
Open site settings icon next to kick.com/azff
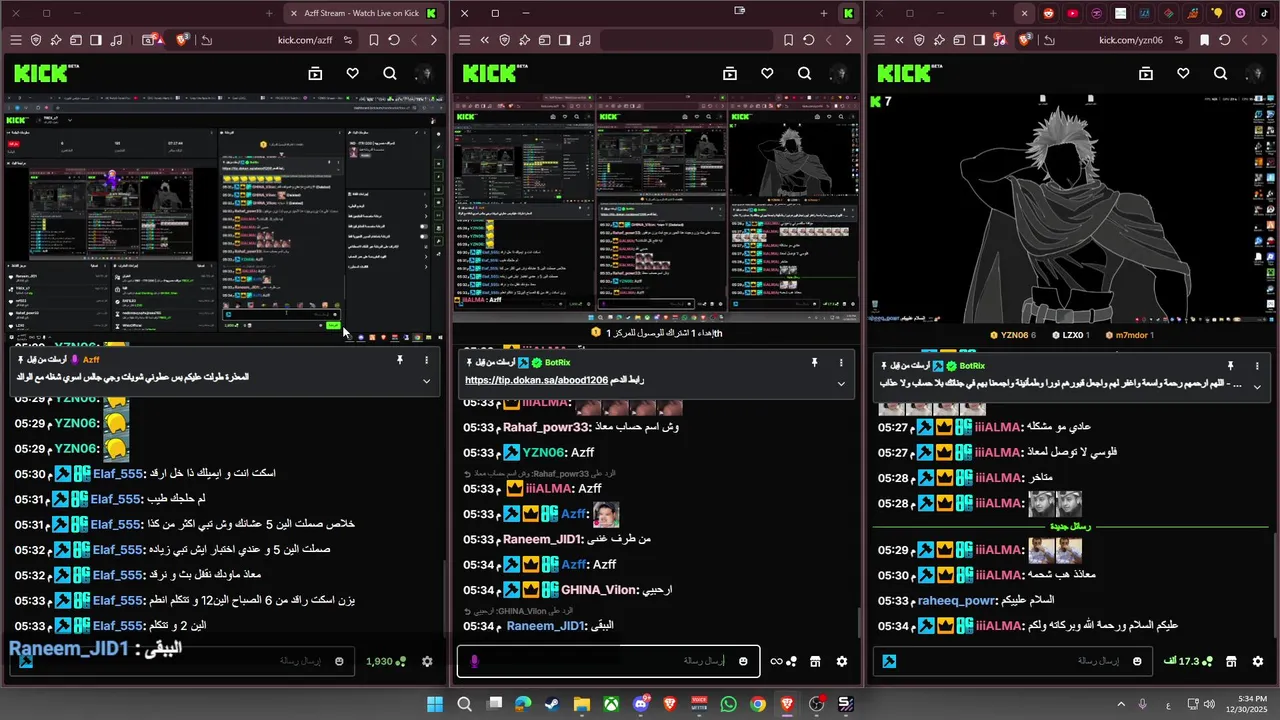(348, 40)
